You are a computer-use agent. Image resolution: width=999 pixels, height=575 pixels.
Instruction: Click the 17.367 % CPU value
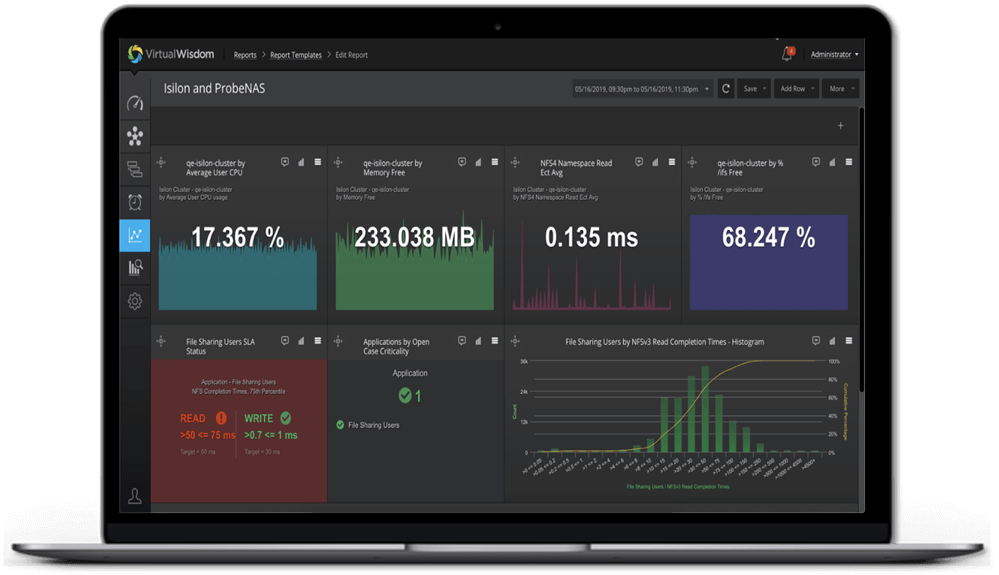pos(238,238)
